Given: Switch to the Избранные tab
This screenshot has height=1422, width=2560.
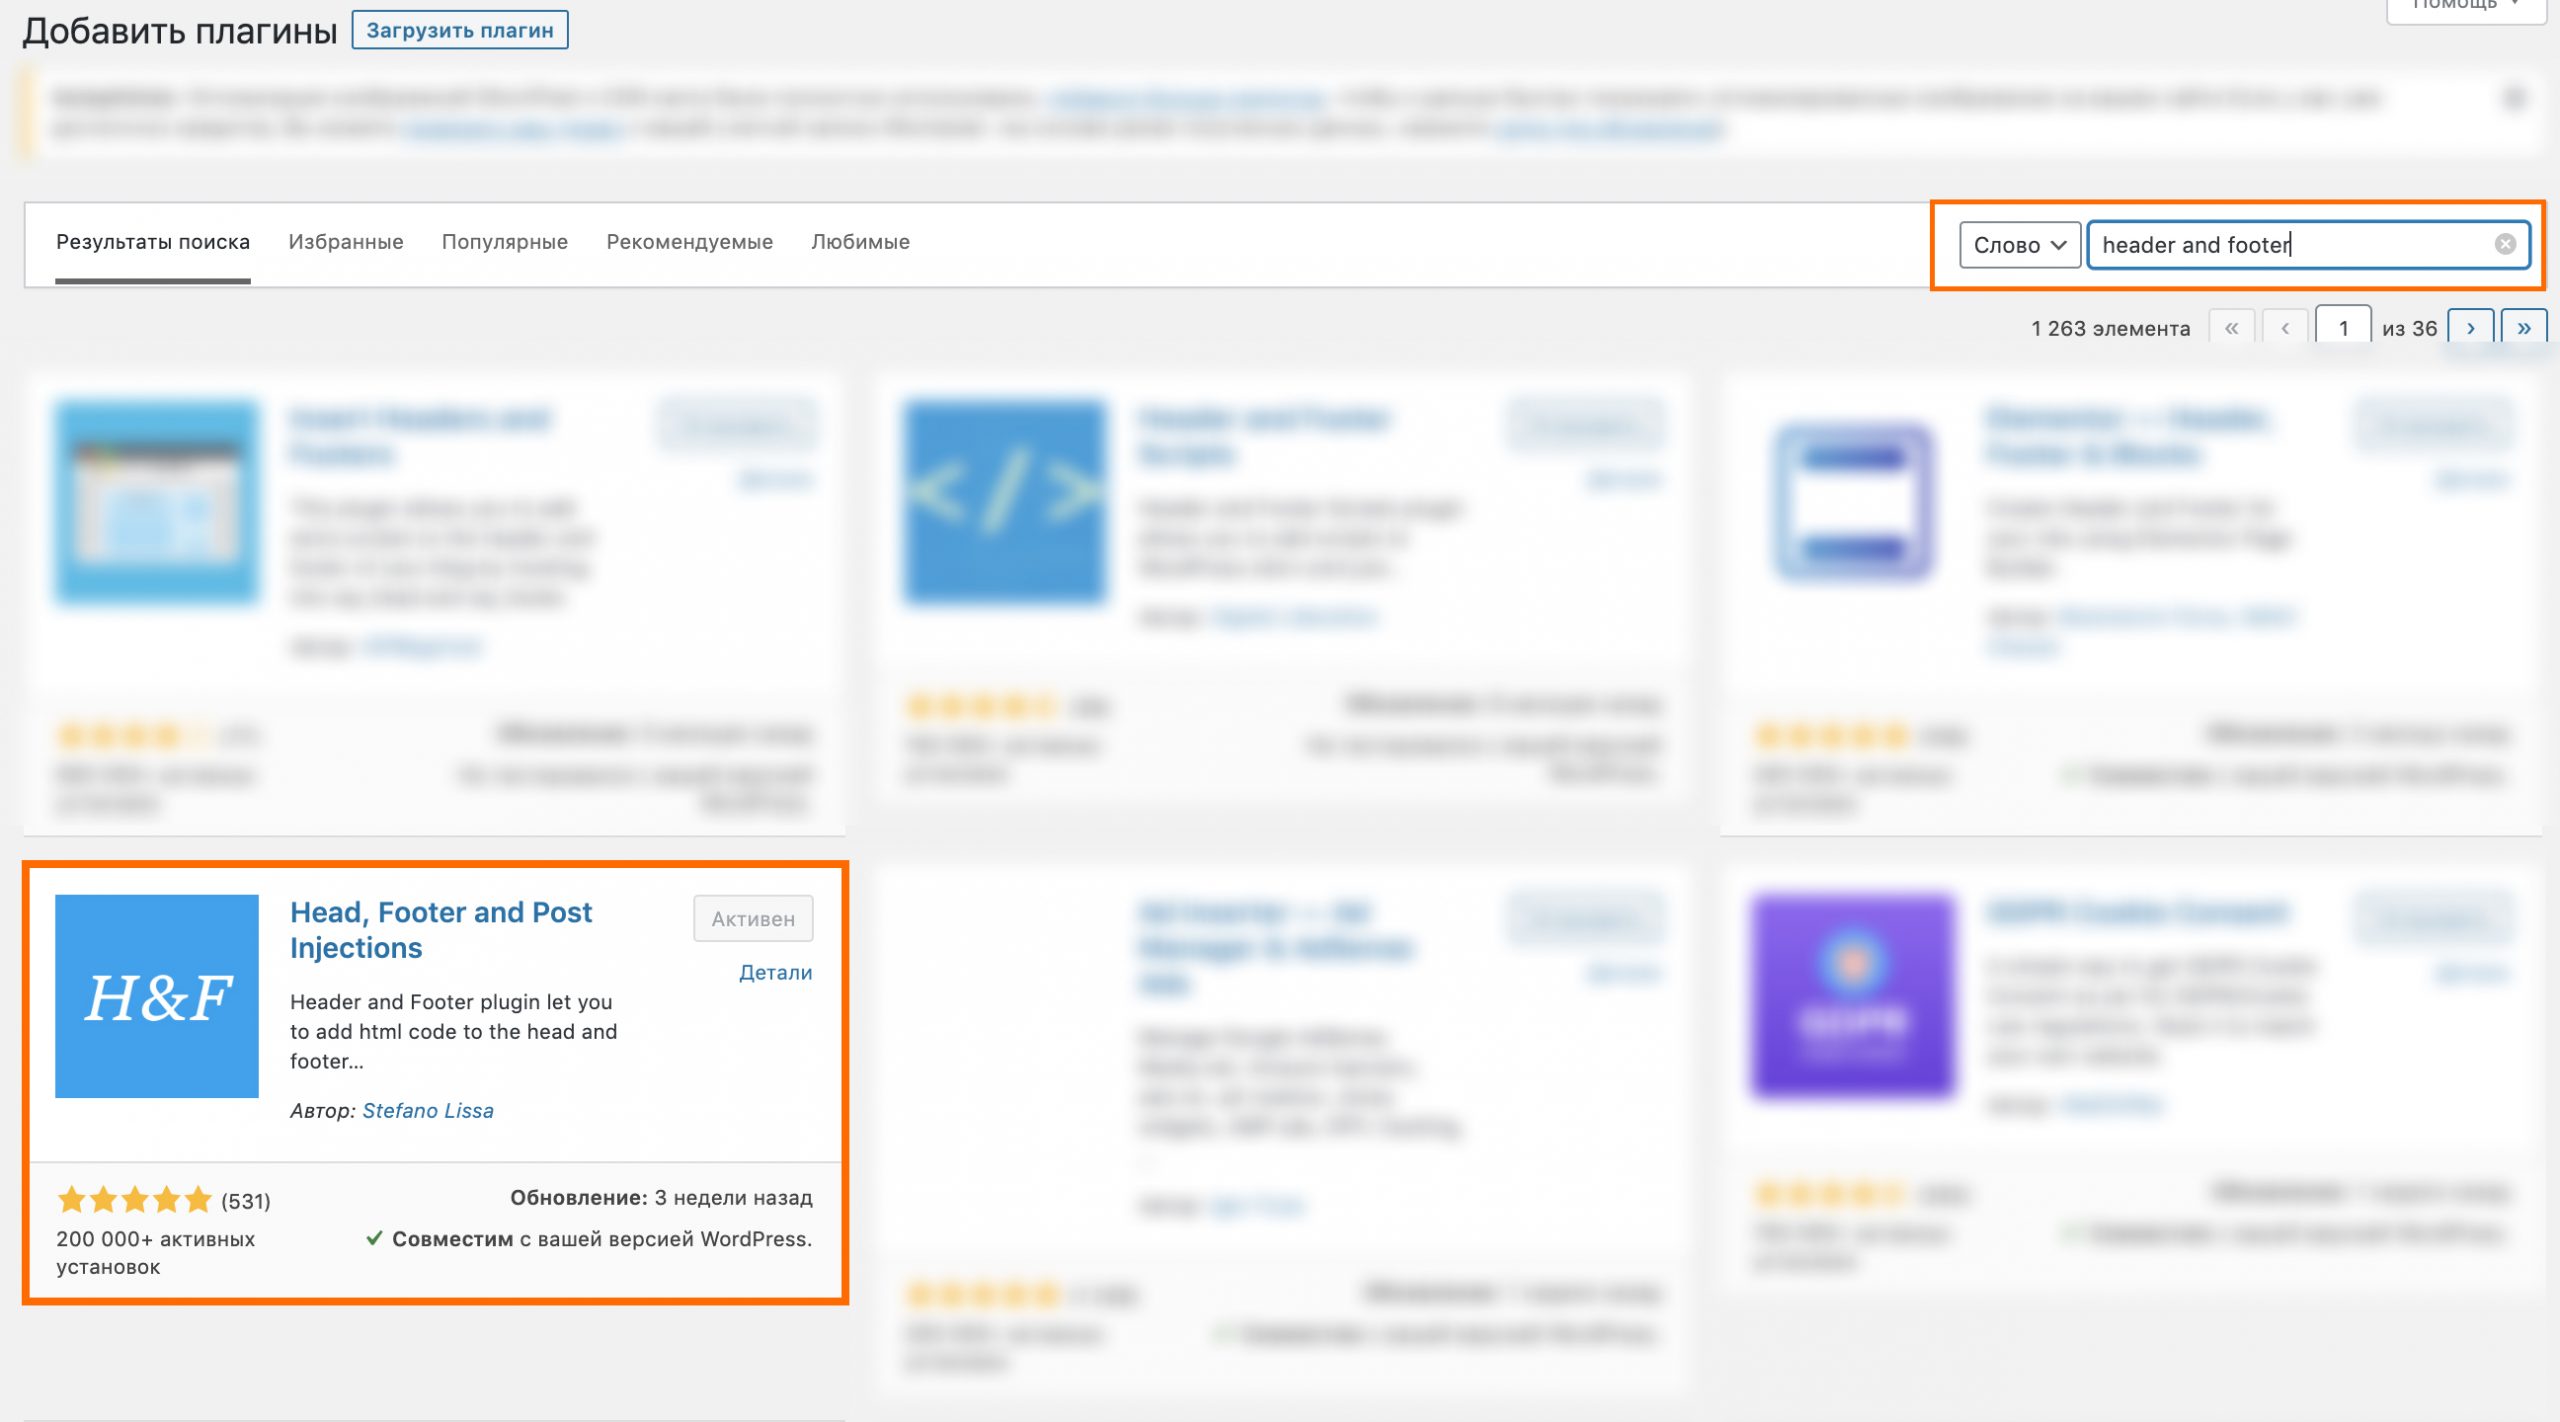Looking at the screenshot, I should click(345, 242).
